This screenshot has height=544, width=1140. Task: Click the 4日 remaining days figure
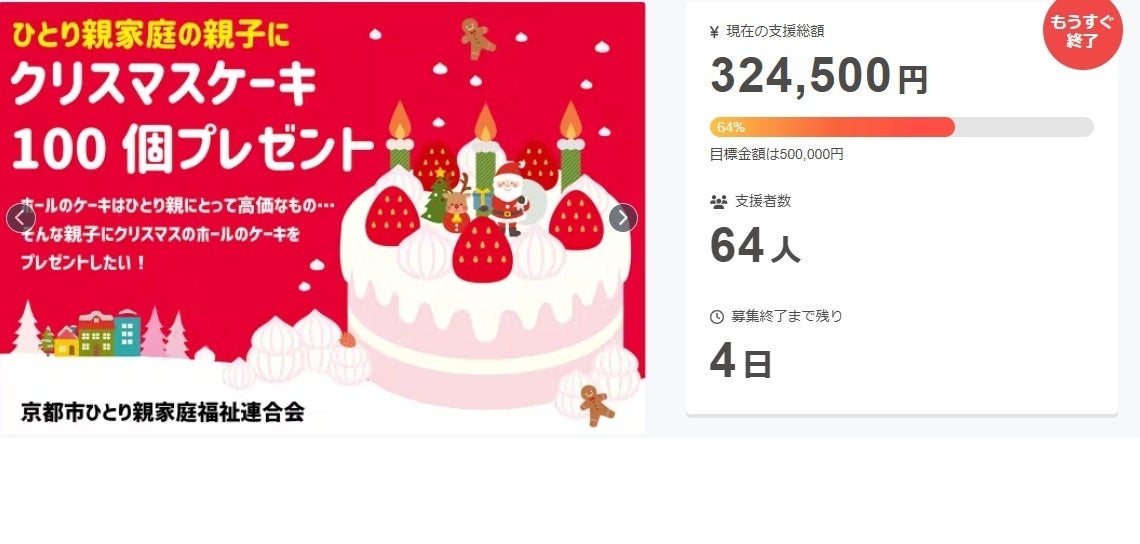point(740,363)
